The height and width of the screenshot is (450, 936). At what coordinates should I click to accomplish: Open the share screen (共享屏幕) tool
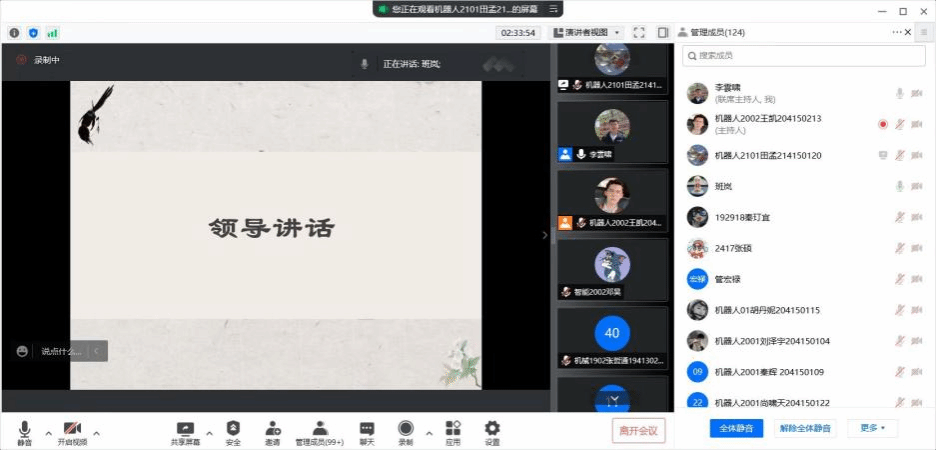185,428
